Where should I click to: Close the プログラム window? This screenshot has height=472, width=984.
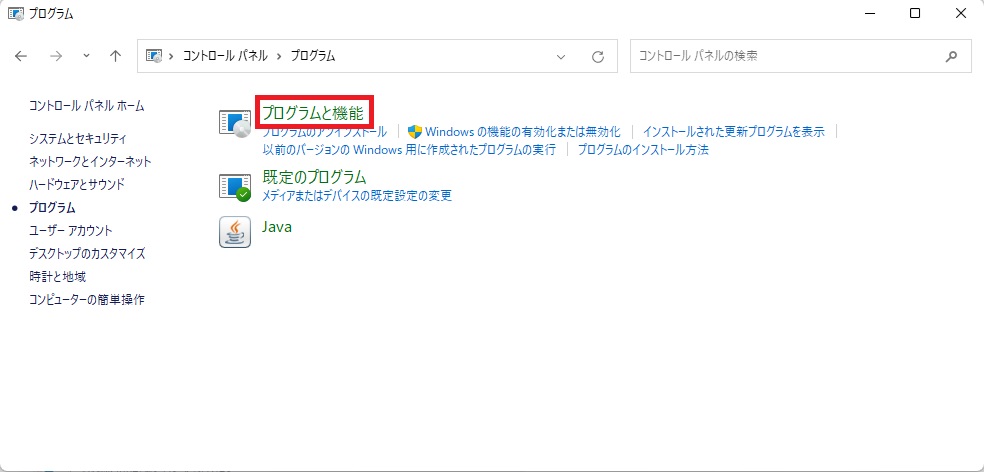click(961, 13)
